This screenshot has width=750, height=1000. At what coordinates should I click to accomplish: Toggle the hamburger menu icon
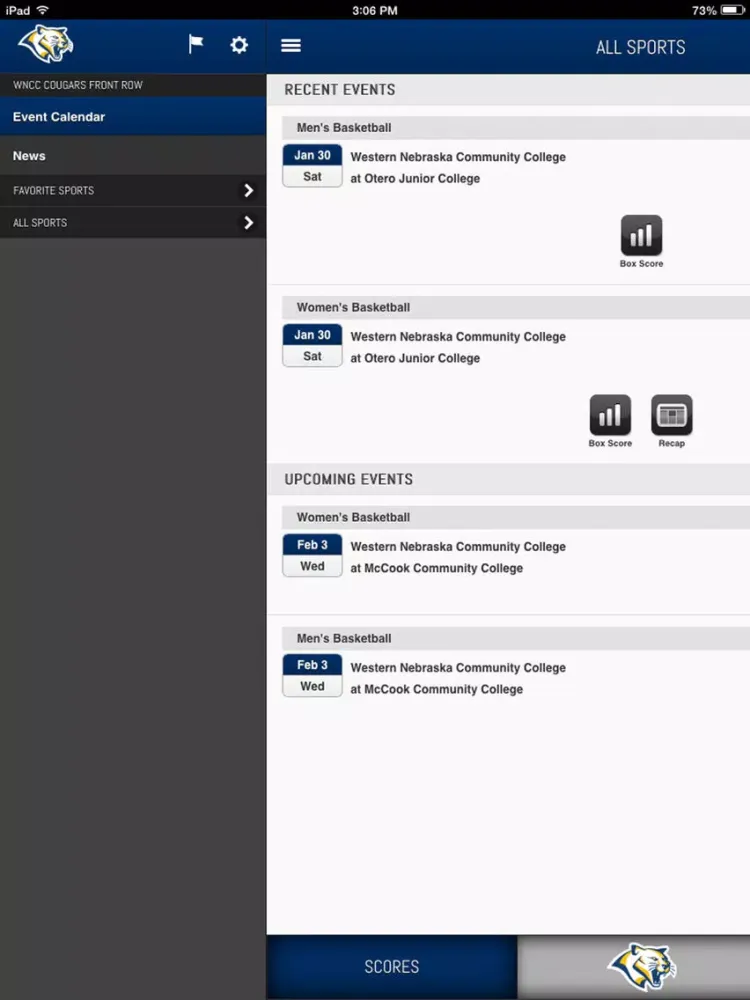coord(291,45)
